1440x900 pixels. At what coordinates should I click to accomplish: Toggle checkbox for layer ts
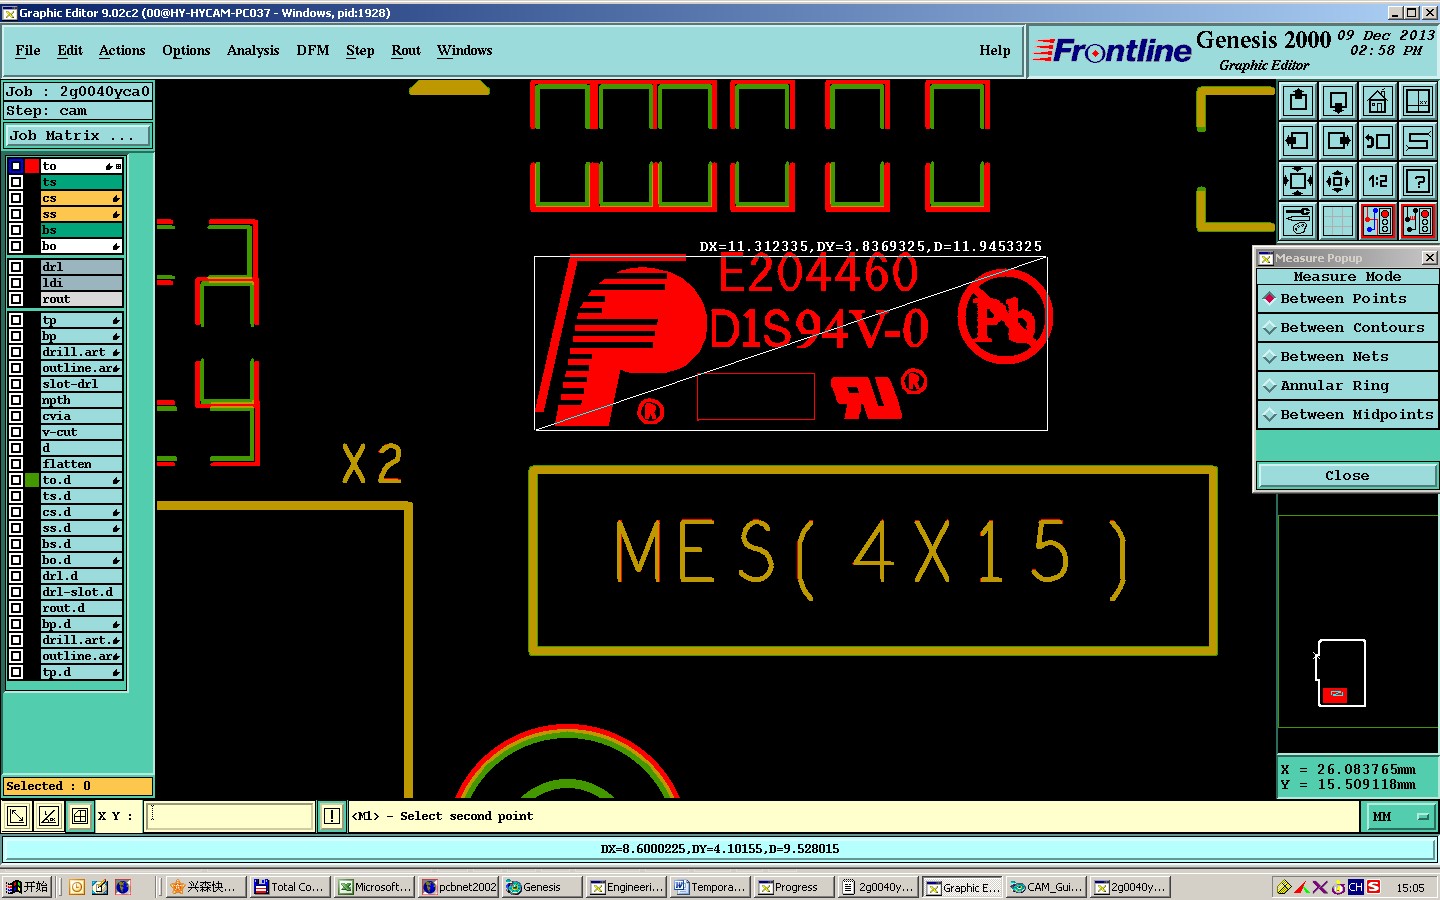click(x=16, y=182)
